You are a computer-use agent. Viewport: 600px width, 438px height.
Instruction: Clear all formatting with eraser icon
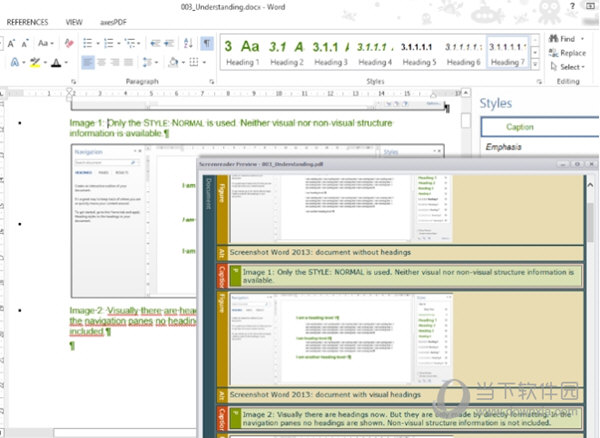click(69, 43)
